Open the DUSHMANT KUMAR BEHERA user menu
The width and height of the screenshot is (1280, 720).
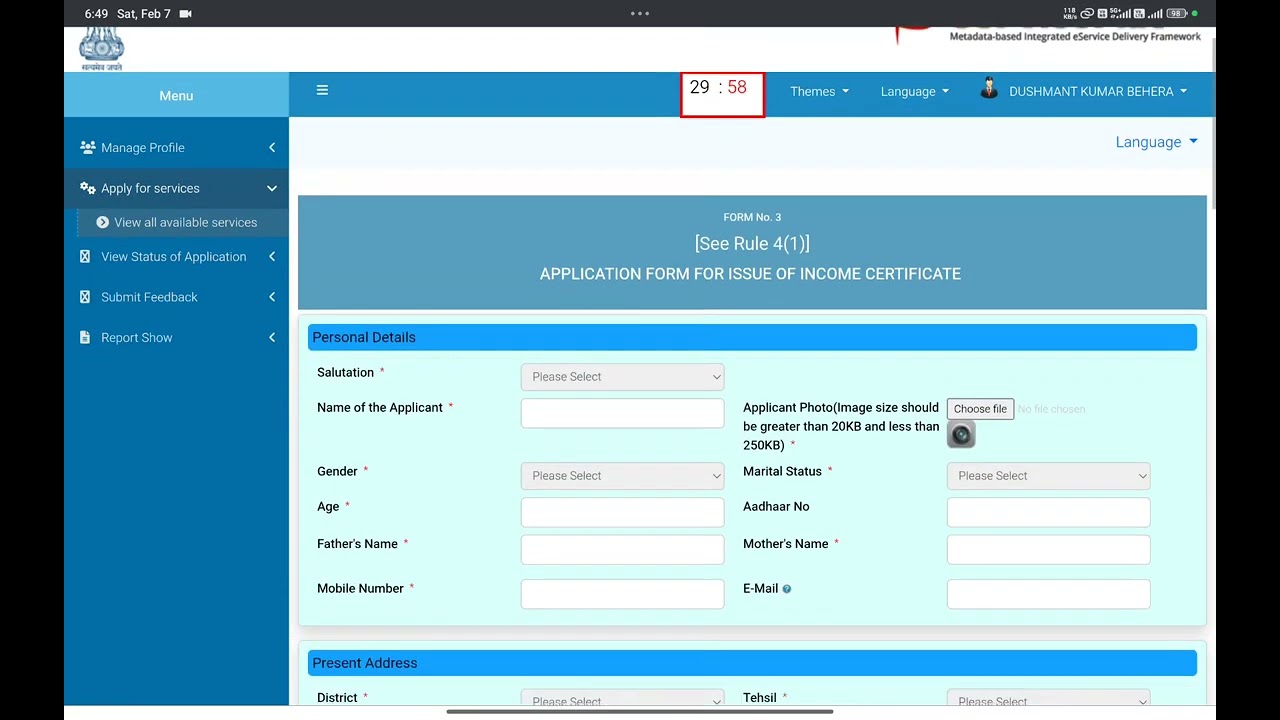point(1097,91)
